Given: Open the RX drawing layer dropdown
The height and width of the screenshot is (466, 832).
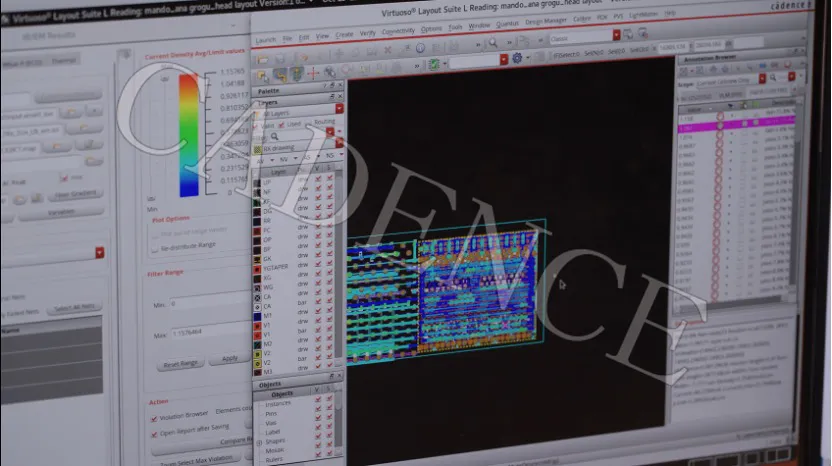Looking at the screenshot, I should (x=339, y=143).
